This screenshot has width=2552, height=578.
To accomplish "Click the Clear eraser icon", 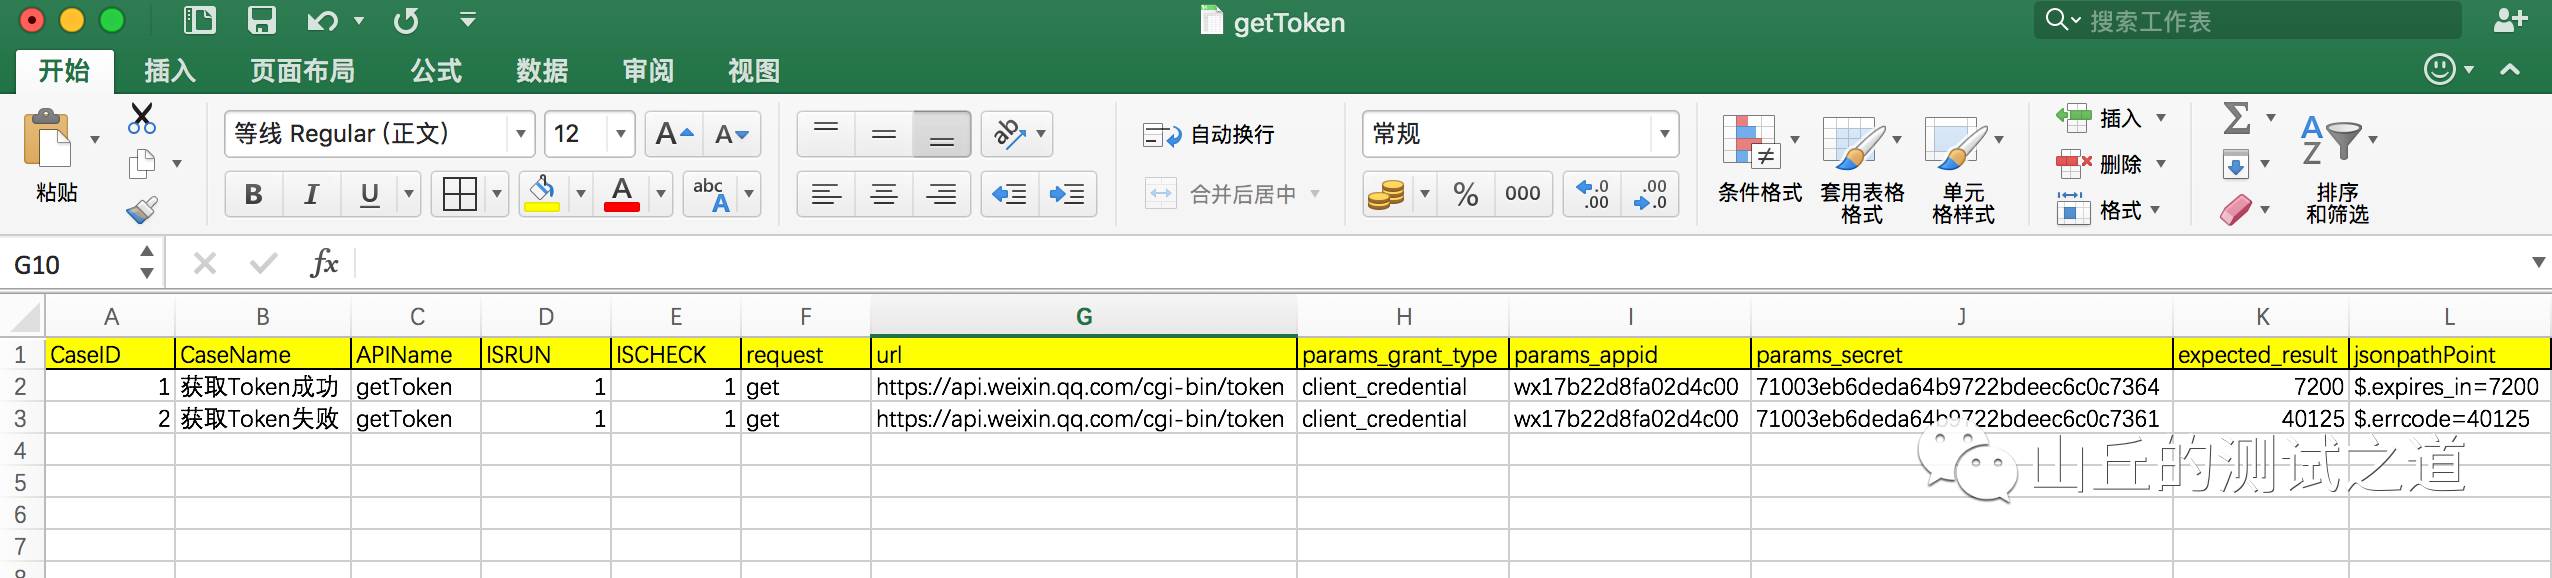I will pos(2236,210).
